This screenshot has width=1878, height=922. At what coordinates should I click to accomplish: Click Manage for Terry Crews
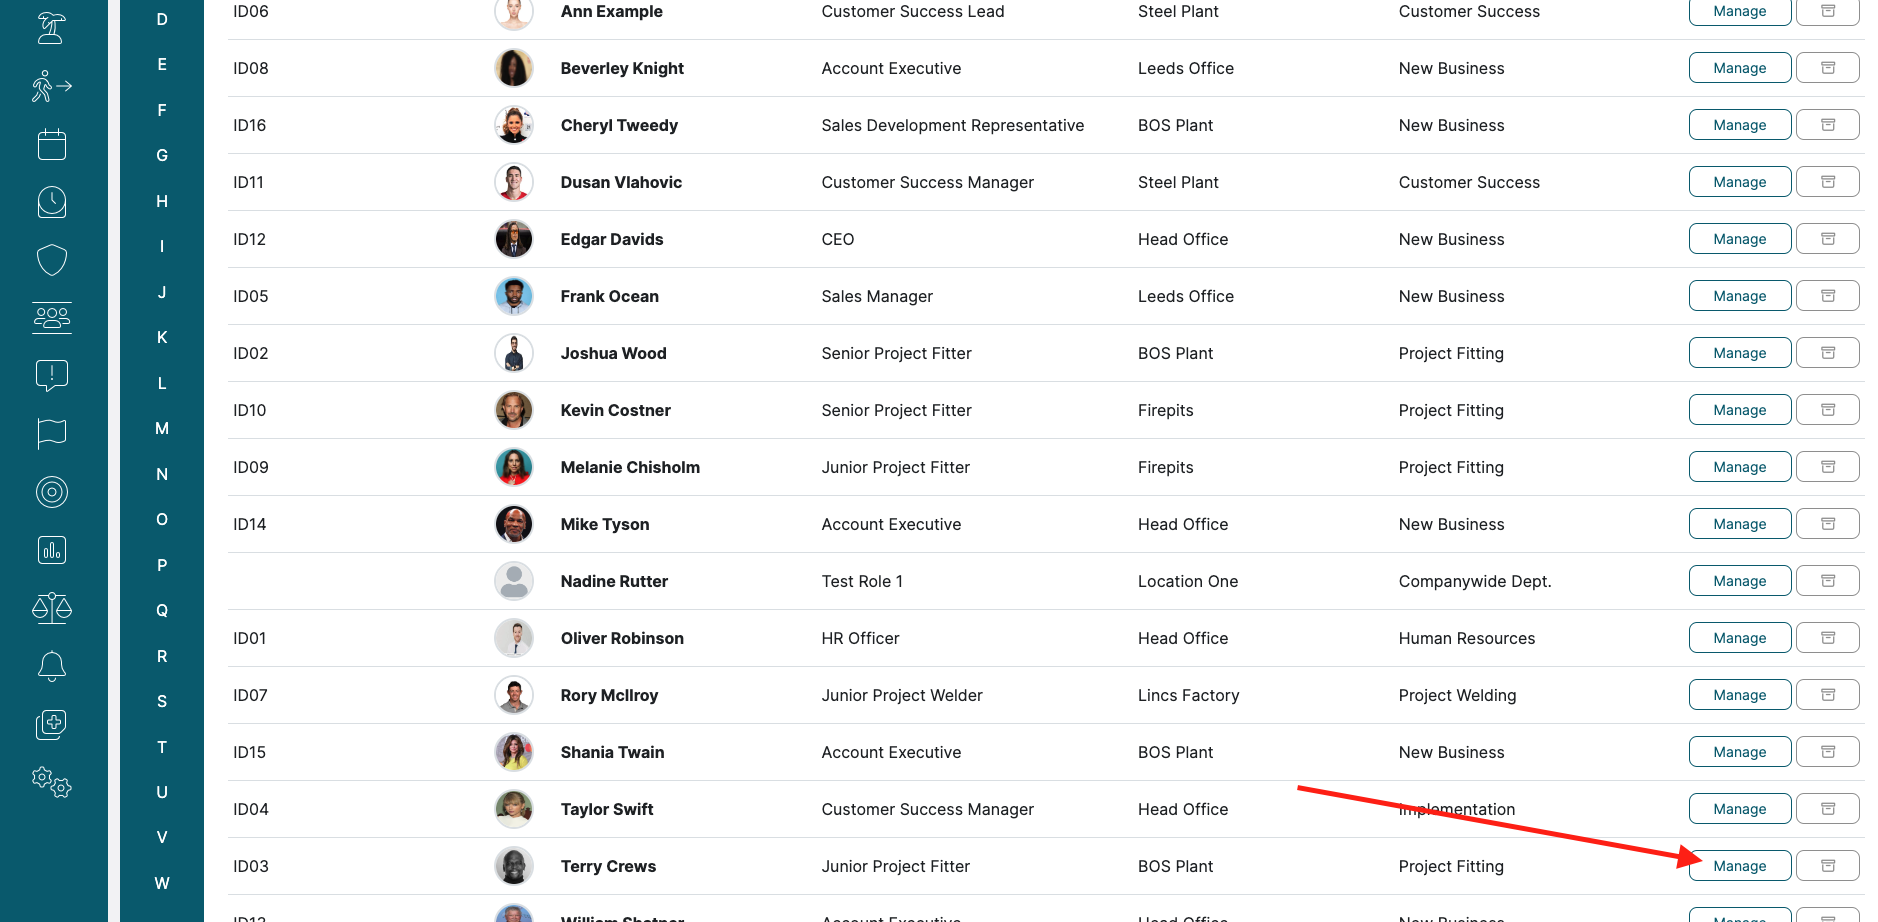pos(1739,866)
